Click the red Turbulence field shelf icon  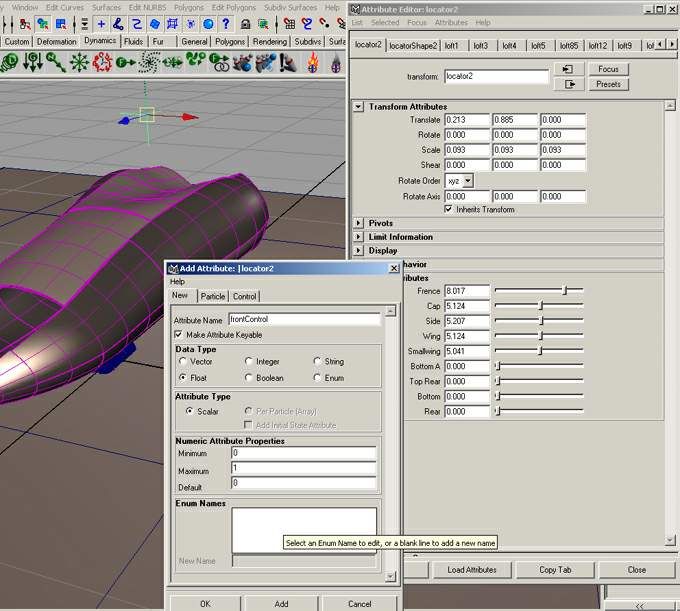click(x=103, y=63)
